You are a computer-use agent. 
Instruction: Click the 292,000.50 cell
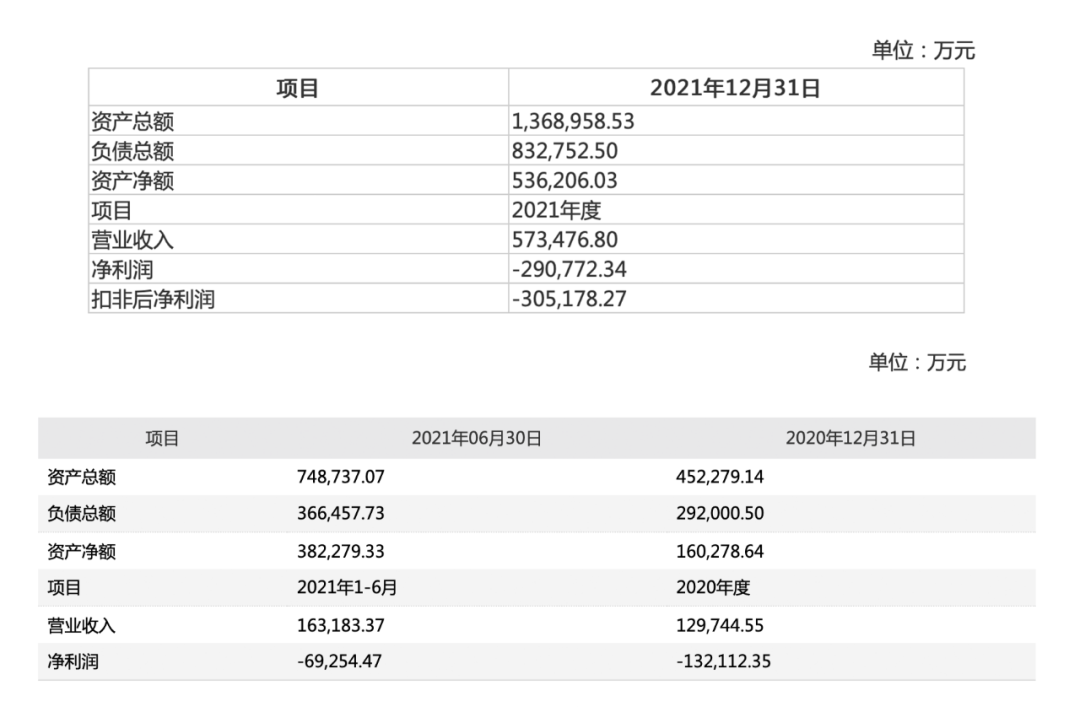click(720, 514)
